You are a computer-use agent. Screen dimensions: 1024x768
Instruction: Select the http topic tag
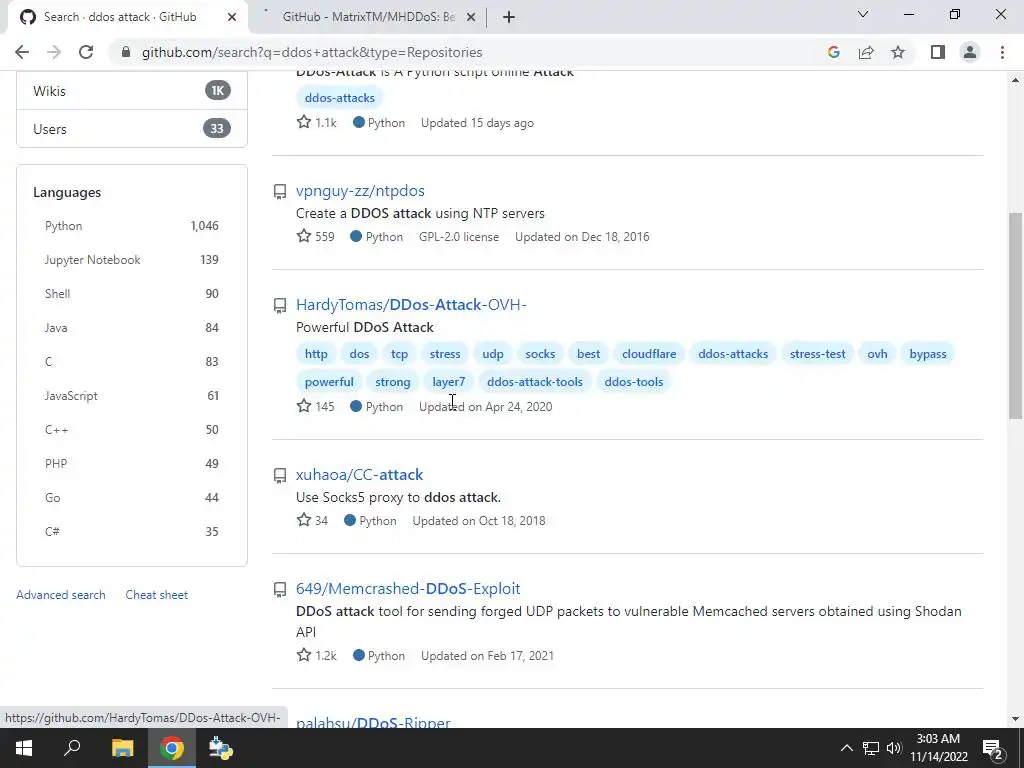316,354
